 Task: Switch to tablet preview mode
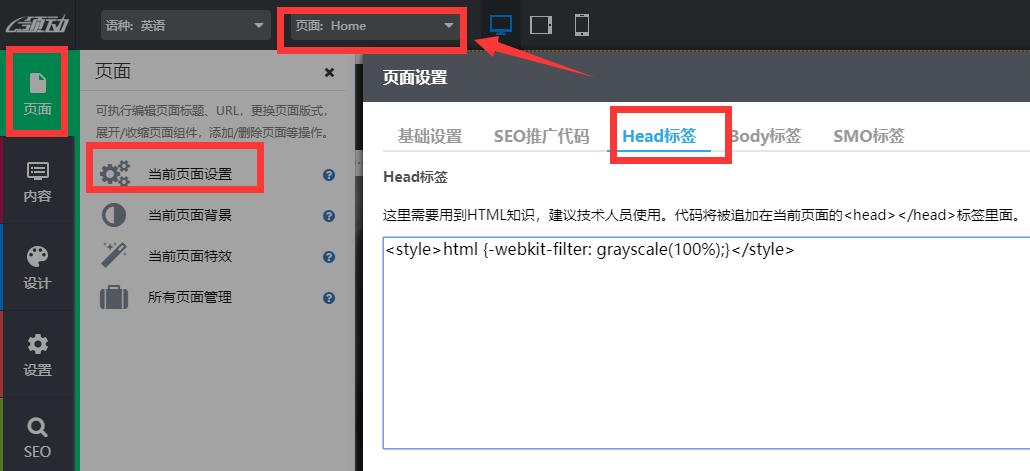tap(541, 25)
